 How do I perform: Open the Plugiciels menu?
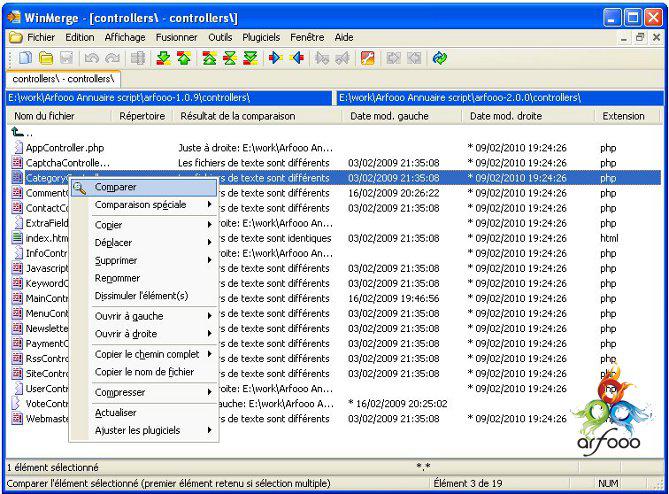[x=261, y=38]
